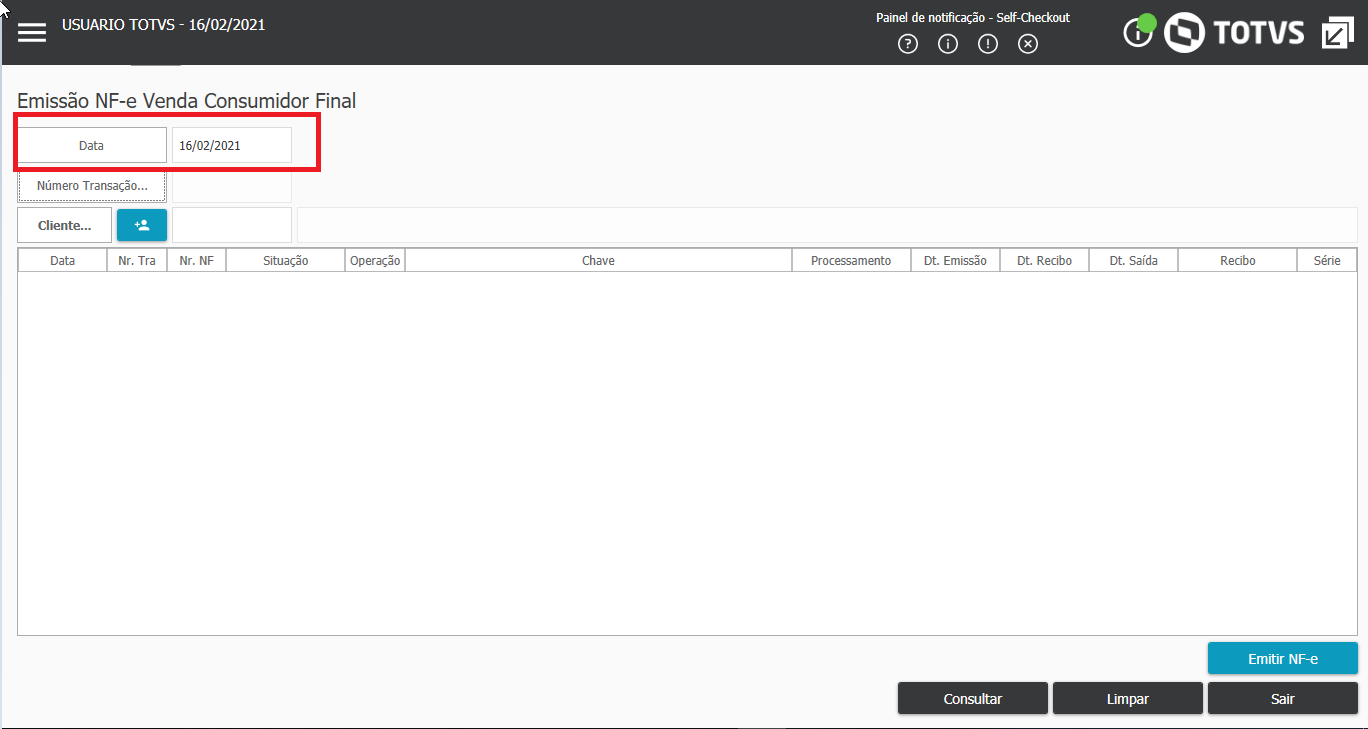Open the hamburger main menu
1368x729 pixels.
click(x=32, y=32)
